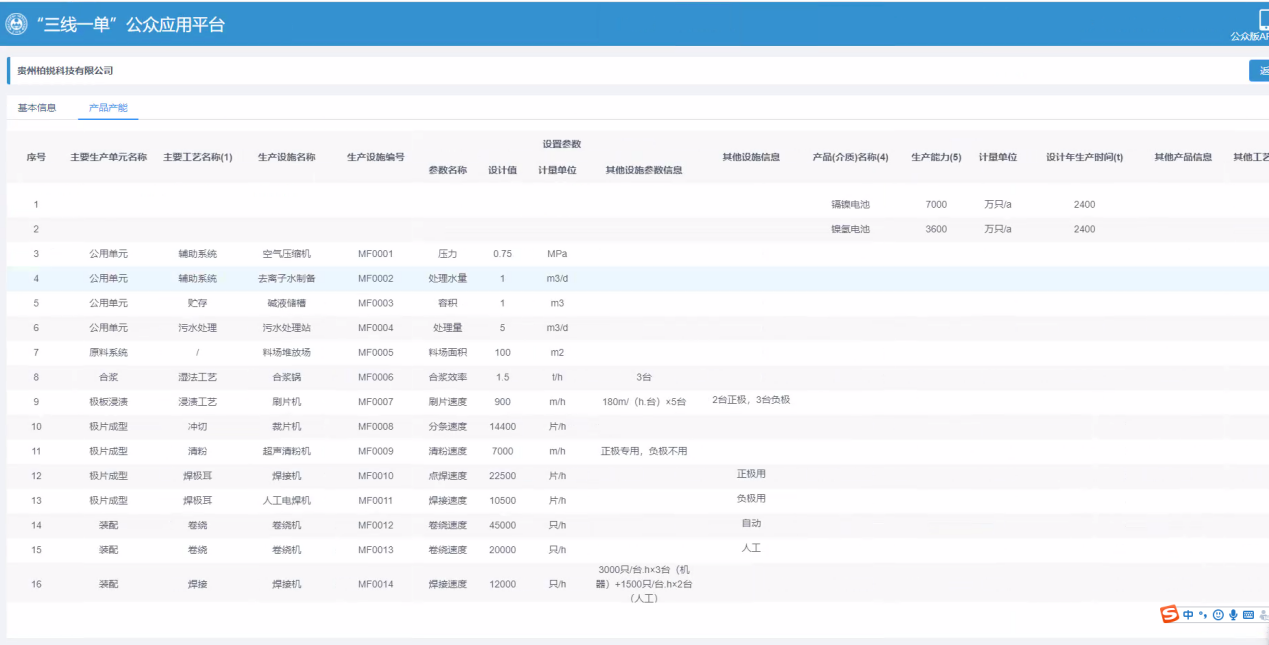The height and width of the screenshot is (645, 1269).
Task: Click facility code MF0003
Action: pyautogui.click(x=376, y=303)
